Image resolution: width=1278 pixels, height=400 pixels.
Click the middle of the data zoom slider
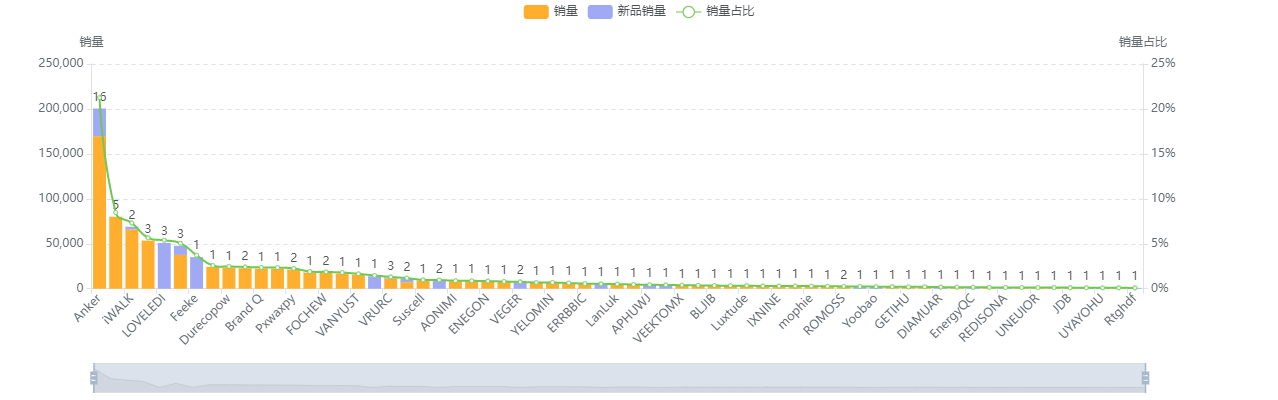coord(619,378)
